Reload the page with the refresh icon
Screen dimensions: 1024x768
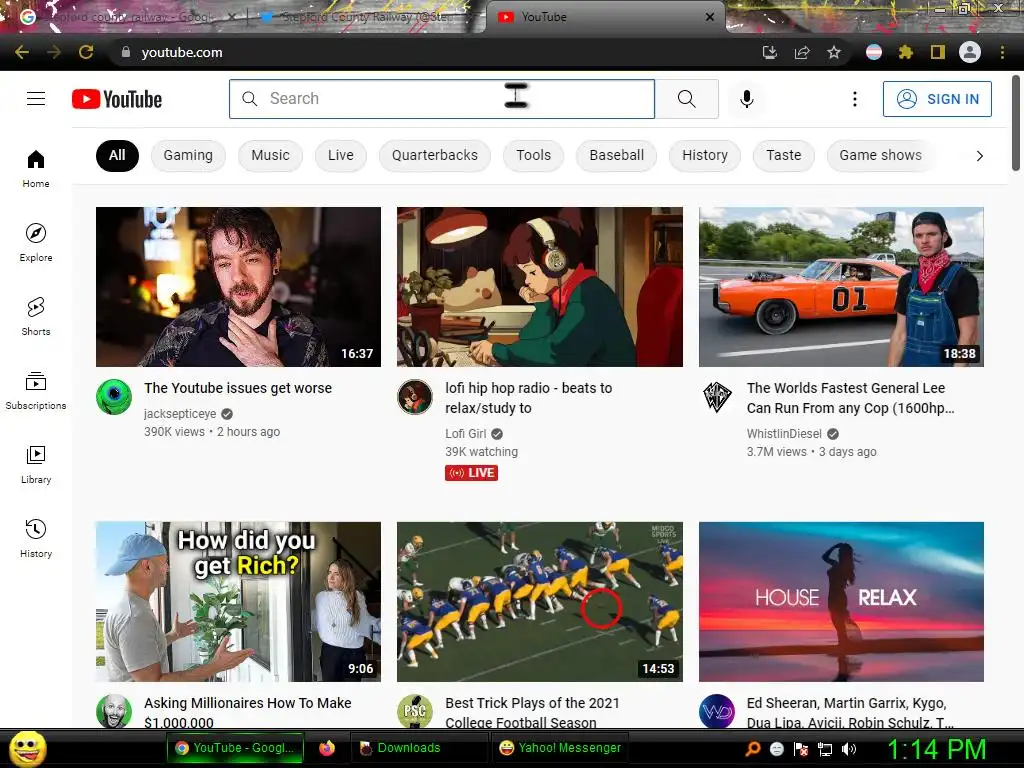pos(86,52)
